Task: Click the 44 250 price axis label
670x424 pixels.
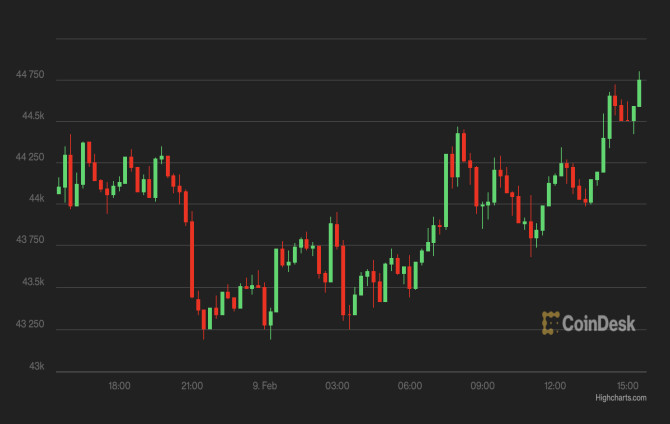Action: pos(30,157)
